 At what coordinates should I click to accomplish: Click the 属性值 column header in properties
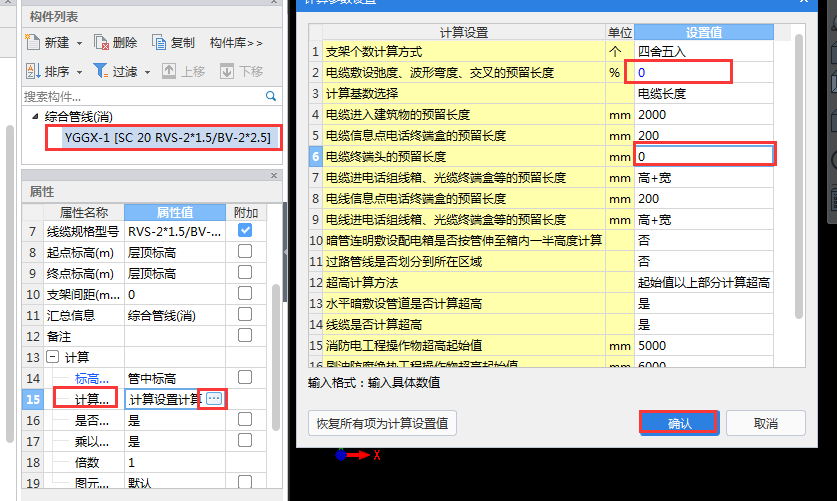[175, 212]
